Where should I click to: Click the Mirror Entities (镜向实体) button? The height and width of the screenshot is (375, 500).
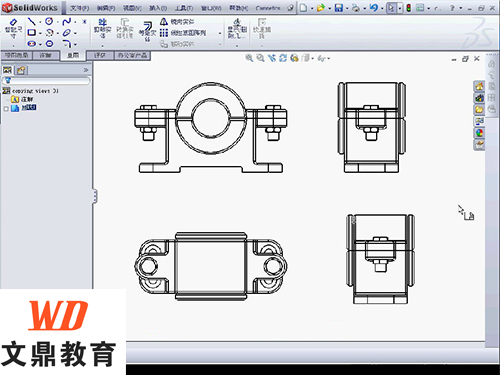point(177,22)
